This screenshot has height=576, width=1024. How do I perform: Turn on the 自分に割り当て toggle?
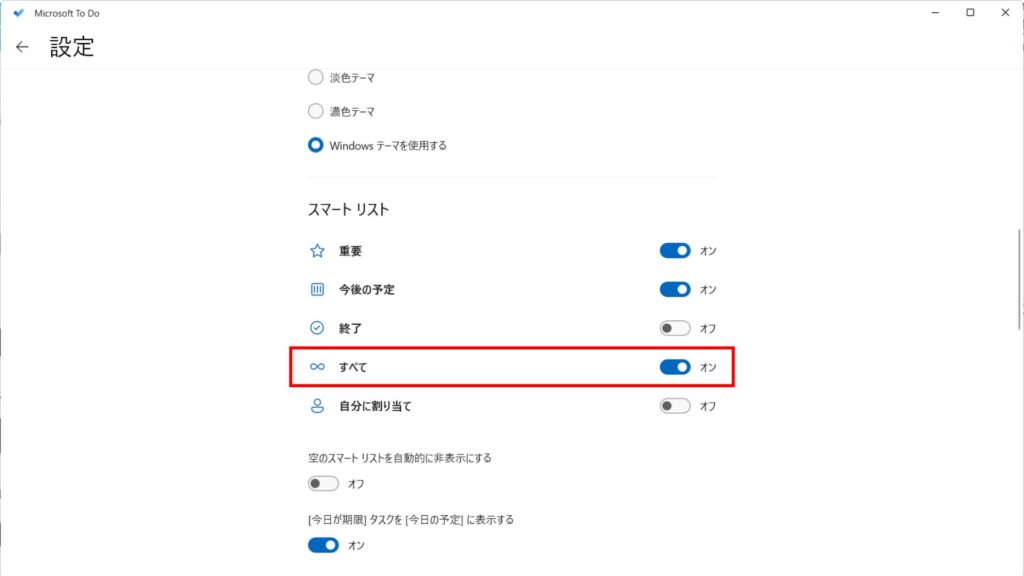point(675,406)
